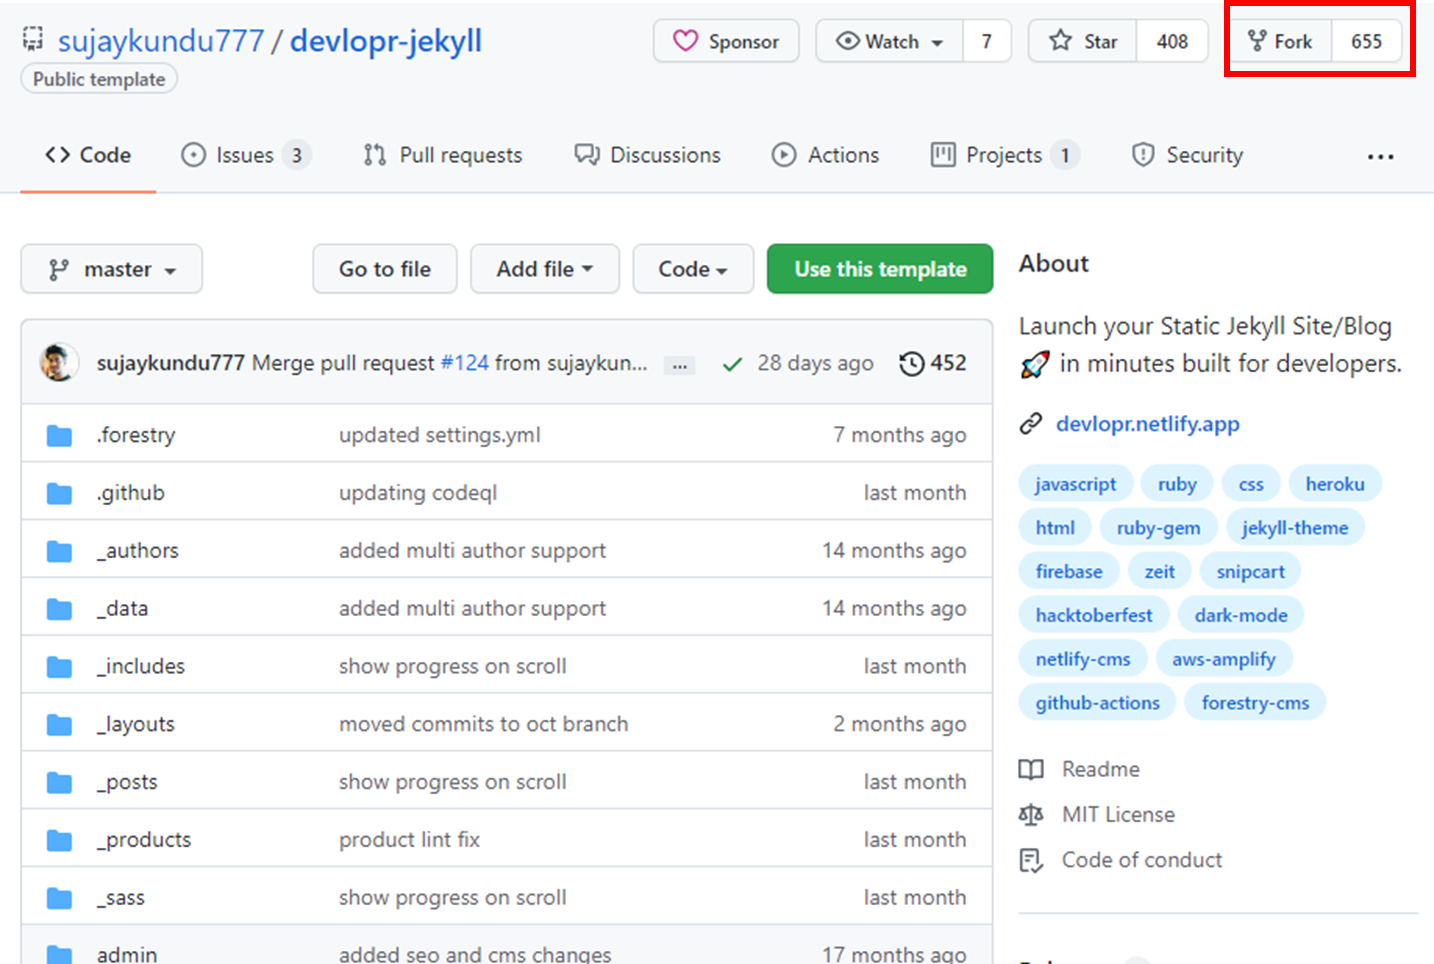The height and width of the screenshot is (964, 1434).
Task: Click 'moved commits to oct branch' message
Action: pyautogui.click(x=484, y=724)
